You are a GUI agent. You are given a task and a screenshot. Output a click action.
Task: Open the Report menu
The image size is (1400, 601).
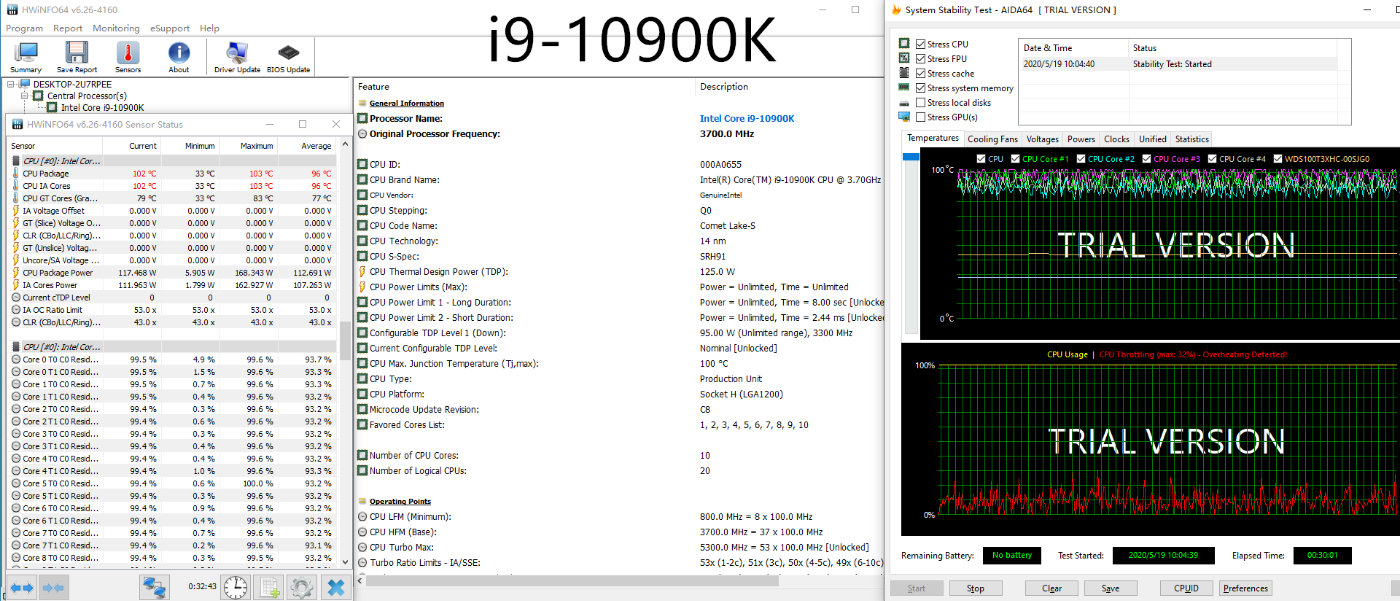(68, 28)
